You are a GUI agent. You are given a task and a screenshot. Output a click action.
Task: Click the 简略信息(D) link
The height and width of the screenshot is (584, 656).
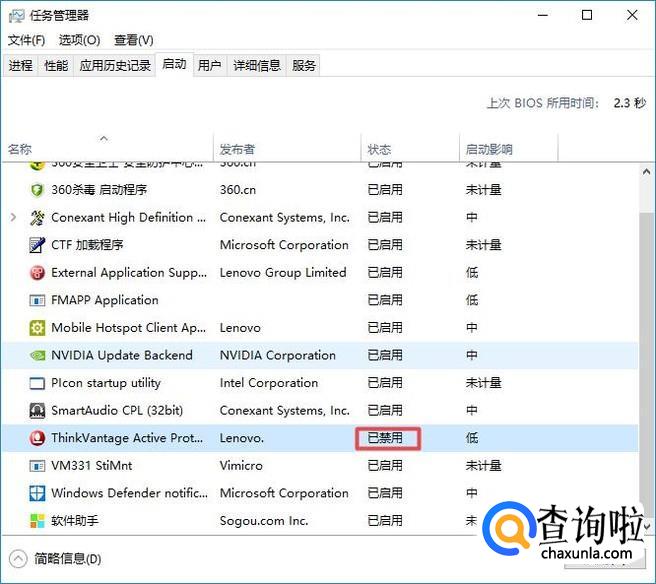tap(68, 559)
